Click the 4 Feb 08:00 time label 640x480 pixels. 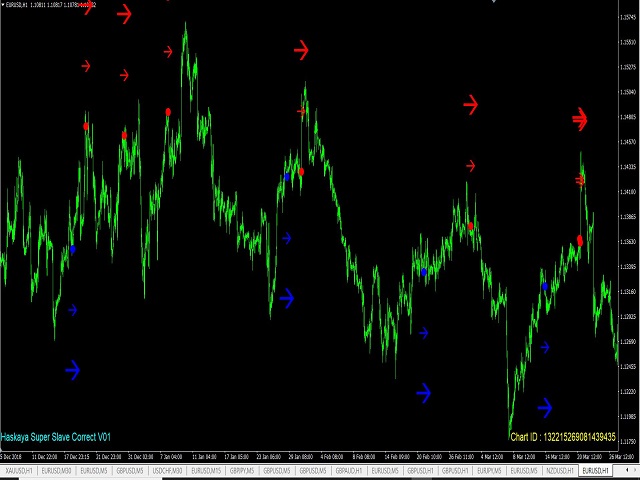[x=331, y=456]
